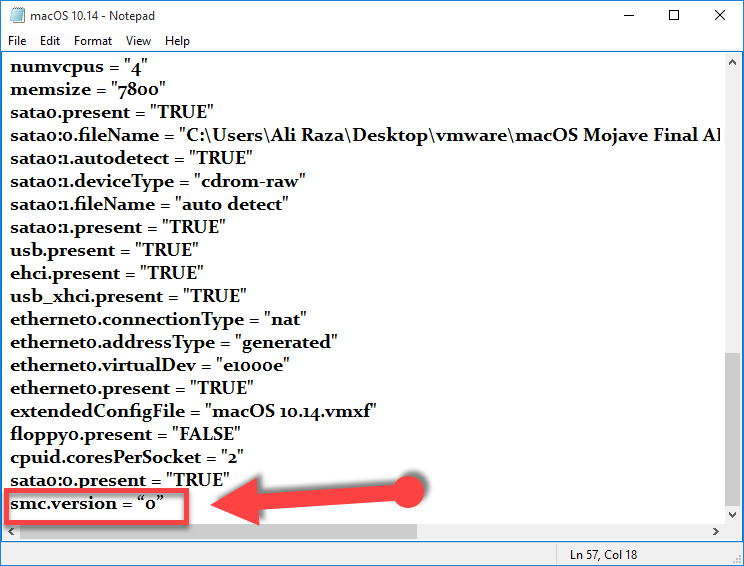Open the Edit menu
The height and width of the screenshot is (566, 744).
pyautogui.click(x=50, y=41)
